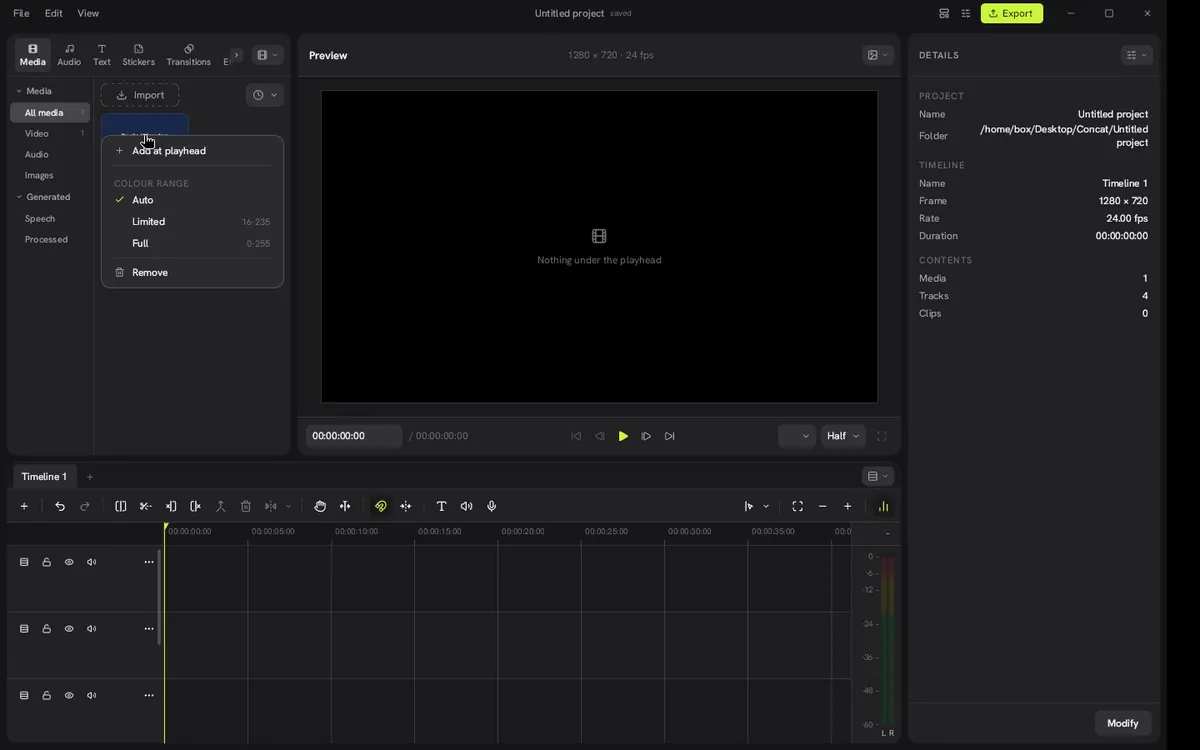Screen dimensions: 1200x750
Task: Toggle the magnet snapping icon
Action: coord(381,506)
